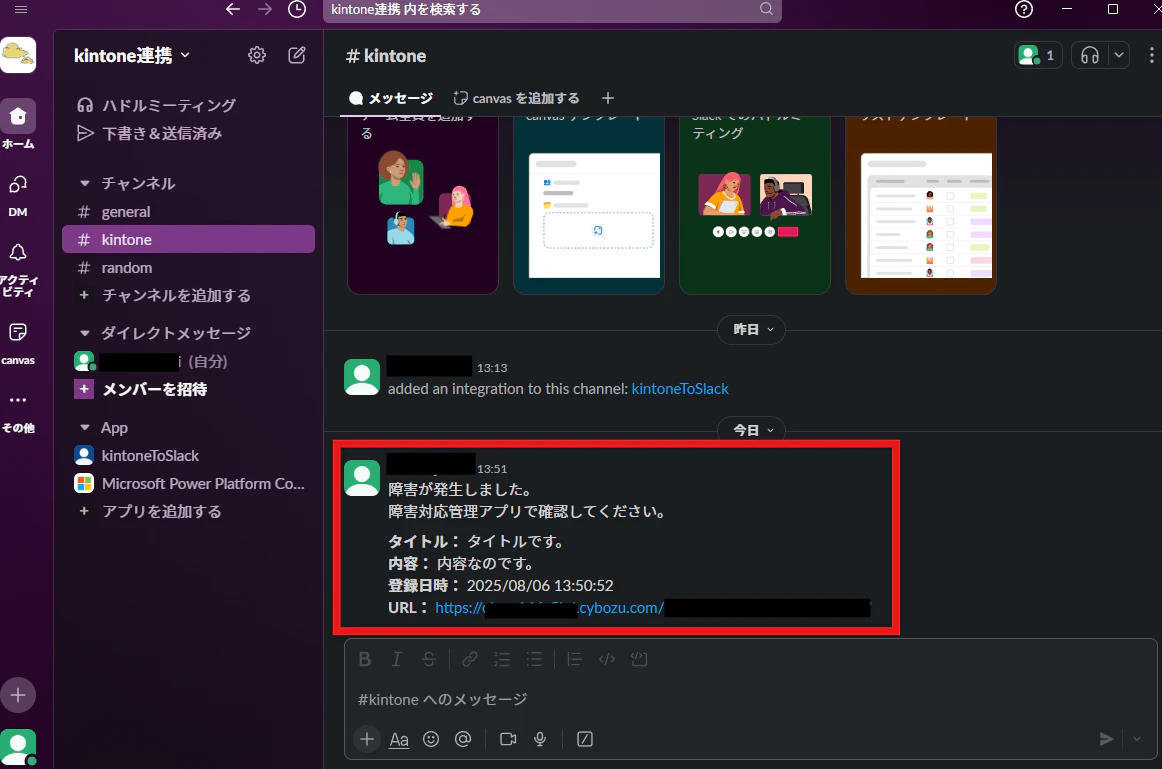The height and width of the screenshot is (769, 1162).
Task: Open ハドルミーティング in sidebar
Action: [188, 105]
